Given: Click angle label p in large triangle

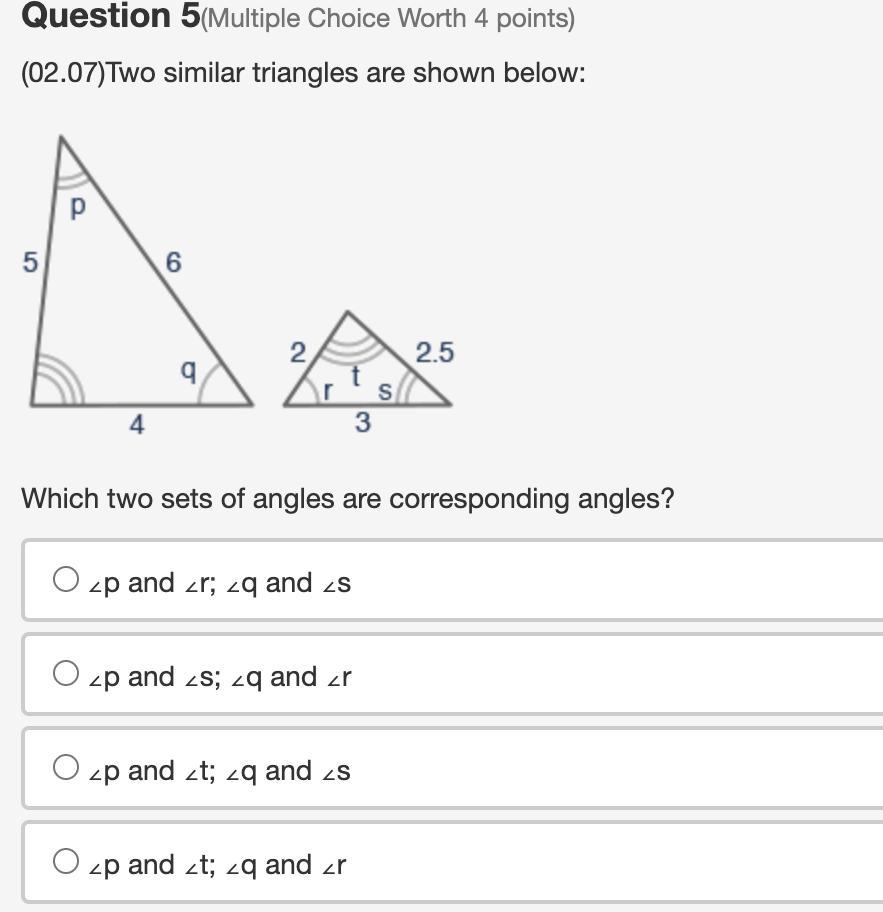Looking at the screenshot, I should tap(78, 208).
